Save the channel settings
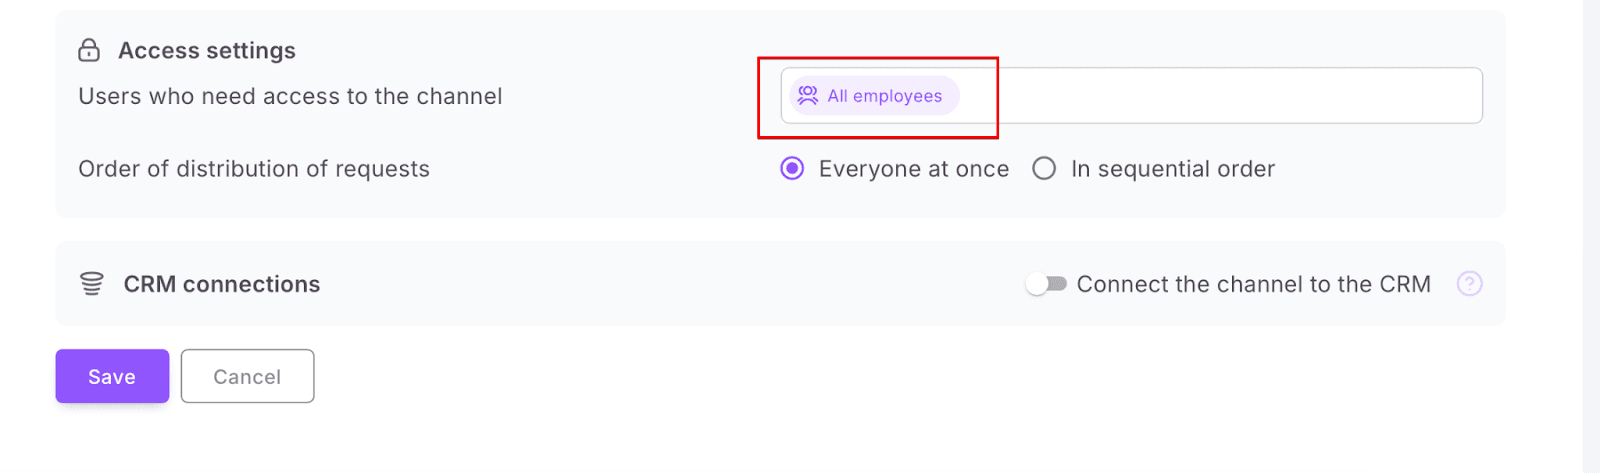Viewport: 1600px width, 473px height. point(112,376)
